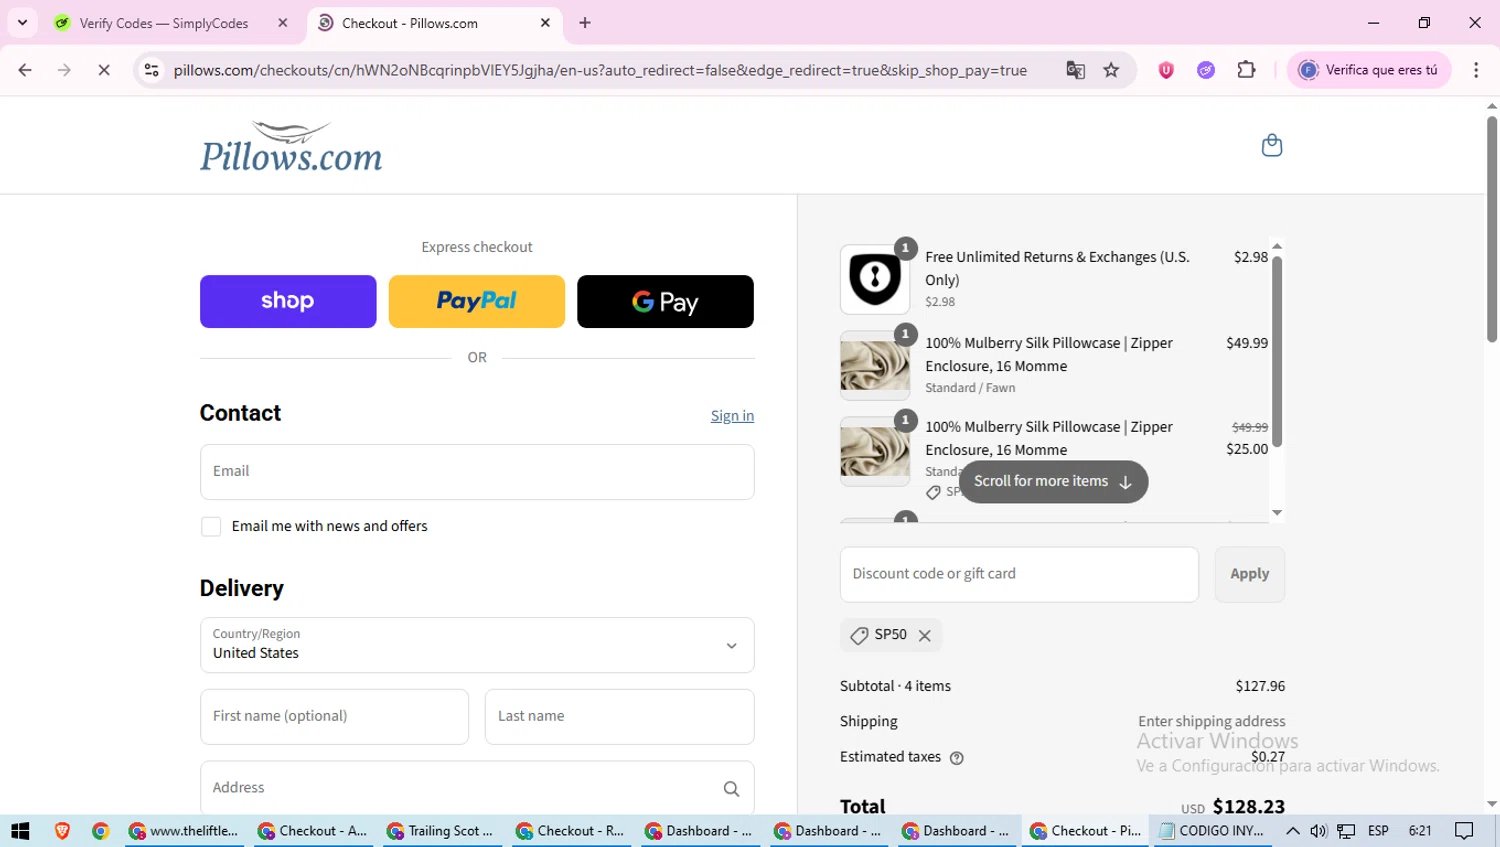The height and width of the screenshot is (847, 1500).
Task: Open the Checkout - R... taskbar window
Action: coord(570,831)
